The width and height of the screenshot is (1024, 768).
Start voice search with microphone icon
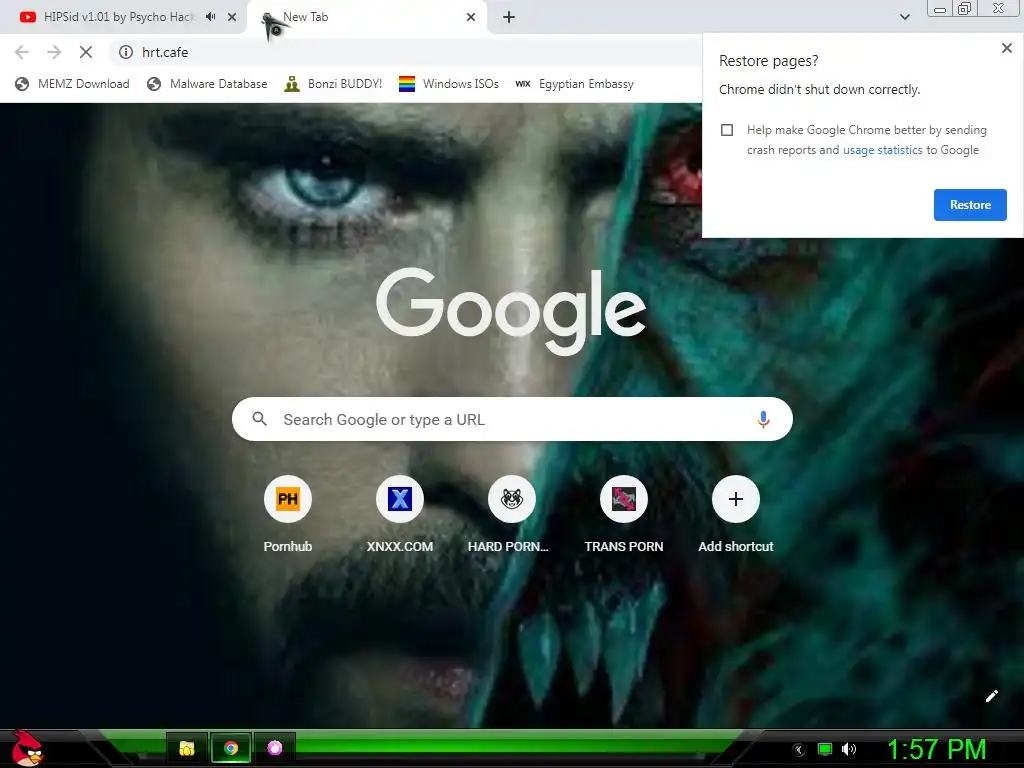pos(763,419)
